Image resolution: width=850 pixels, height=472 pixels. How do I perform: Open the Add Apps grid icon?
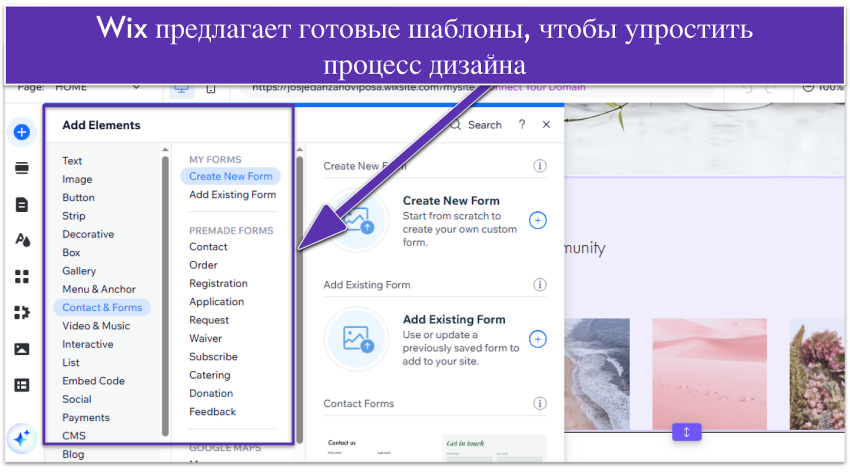tap(22, 276)
